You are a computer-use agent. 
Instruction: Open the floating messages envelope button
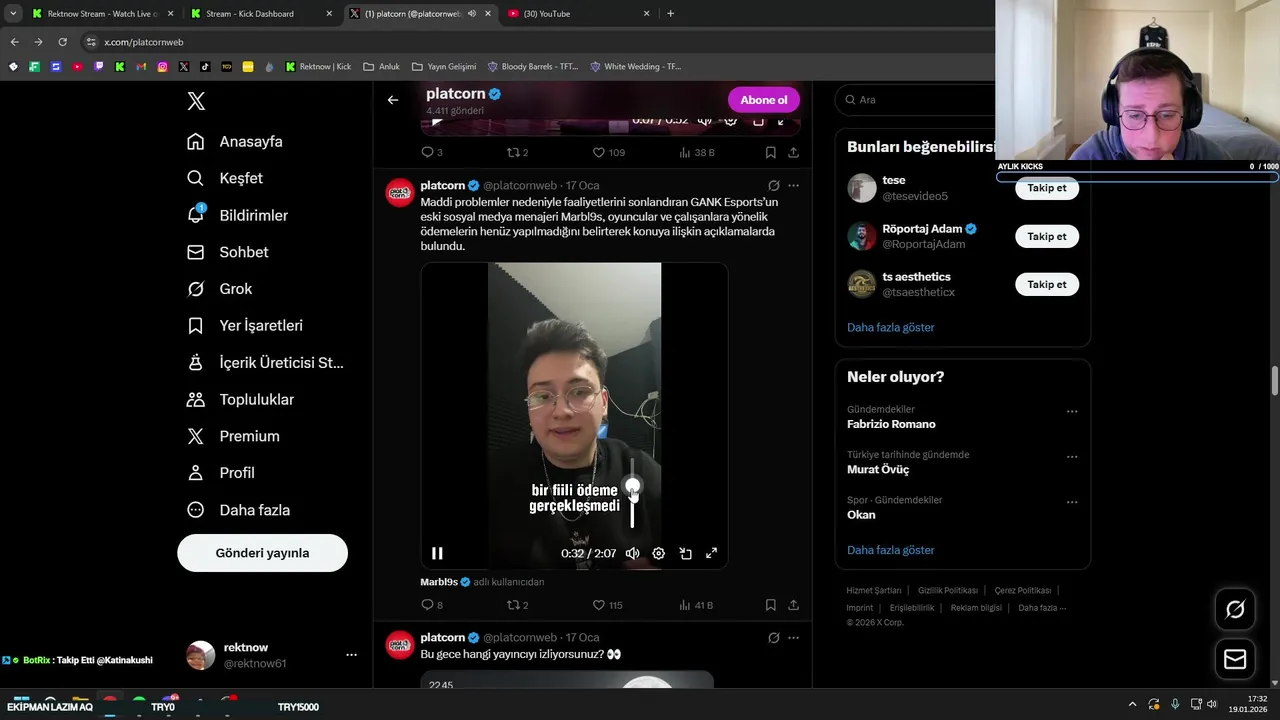[1235, 659]
